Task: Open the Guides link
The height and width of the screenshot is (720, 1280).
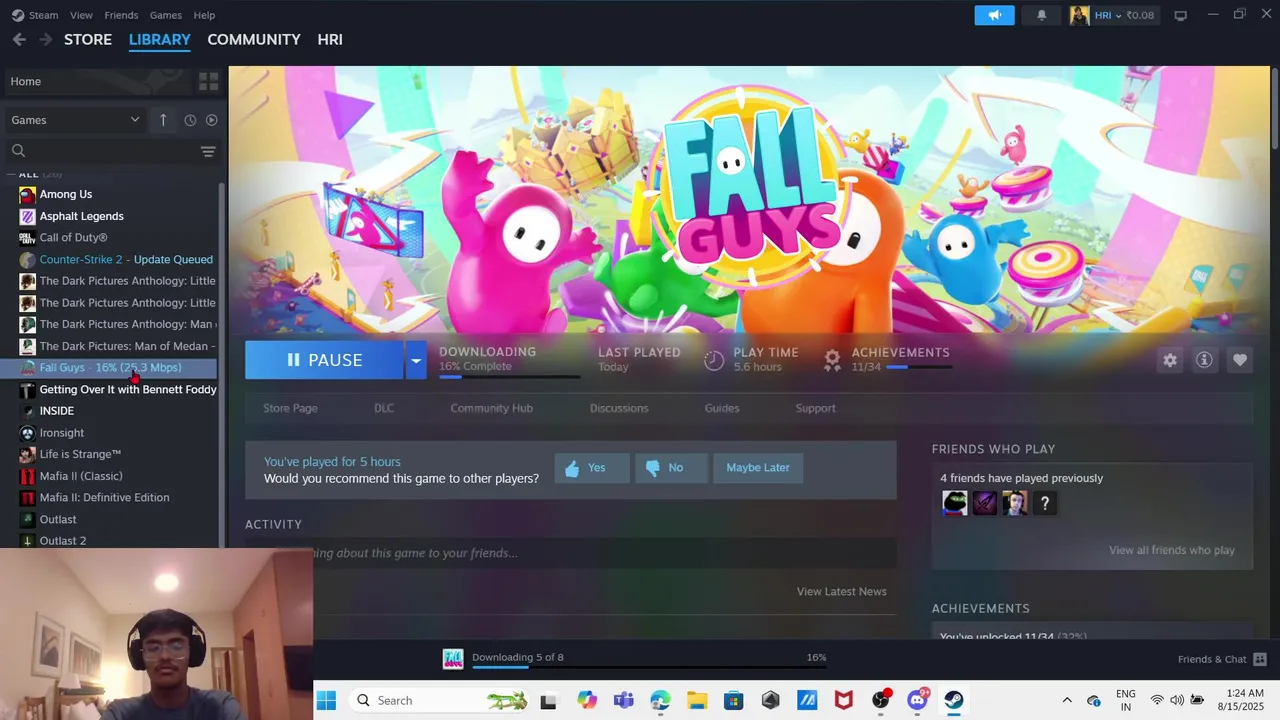Action: click(722, 408)
